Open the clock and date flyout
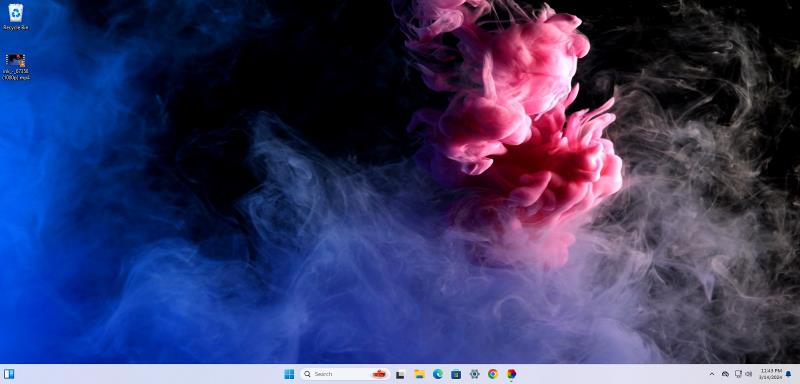Image resolution: width=800 pixels, height=384 pixels. [770, 374]
